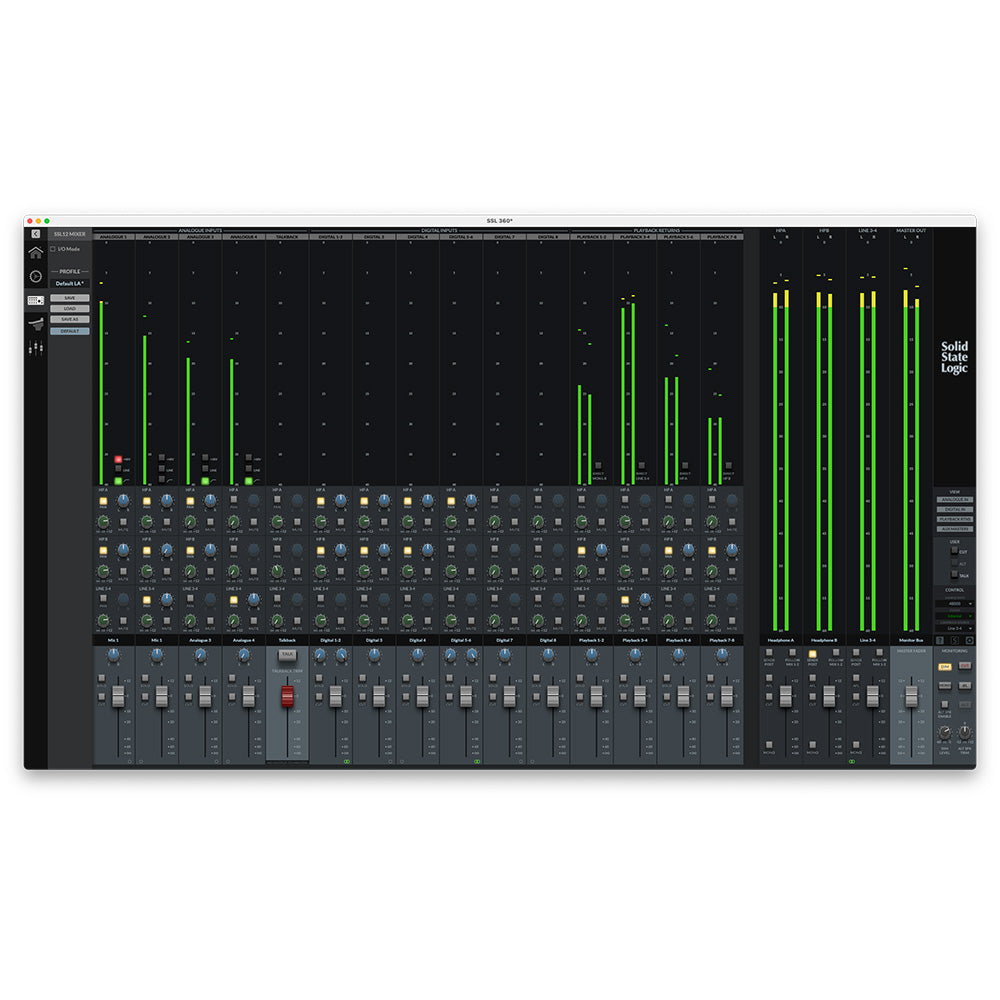Select the Home icon in the left sidebar

35,252
